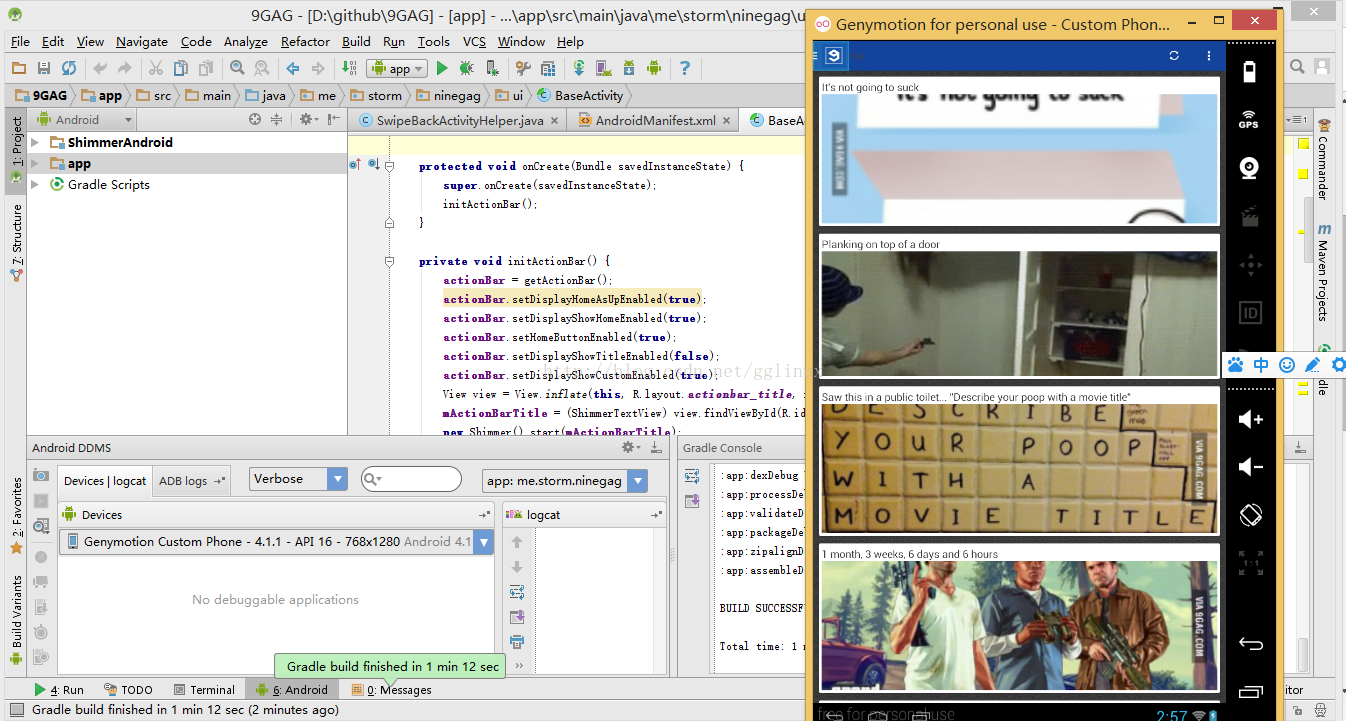The width and height of the screenshot is (1346, 721).
Task: Open the 0: Messages tool window
Action: 391,689
